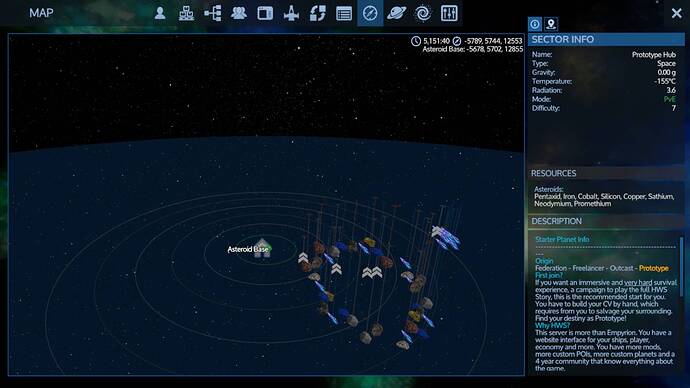The height and width of the screenshot is (388, 690).
Task: Close the map window
Action: point(676,13)
